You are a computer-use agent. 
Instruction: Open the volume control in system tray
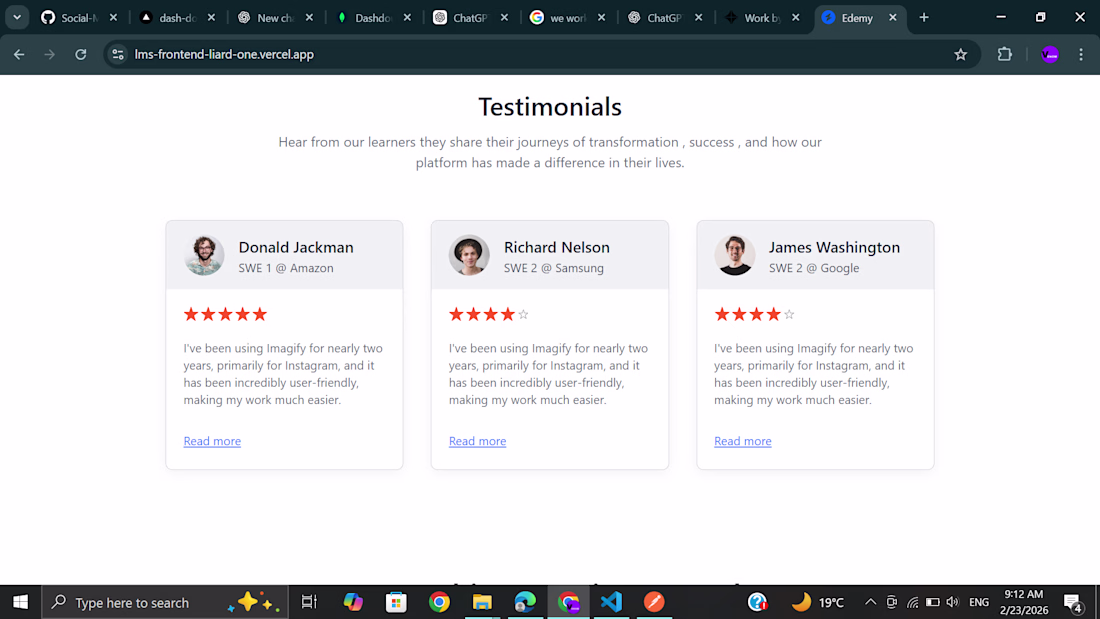tap(953, 602)
